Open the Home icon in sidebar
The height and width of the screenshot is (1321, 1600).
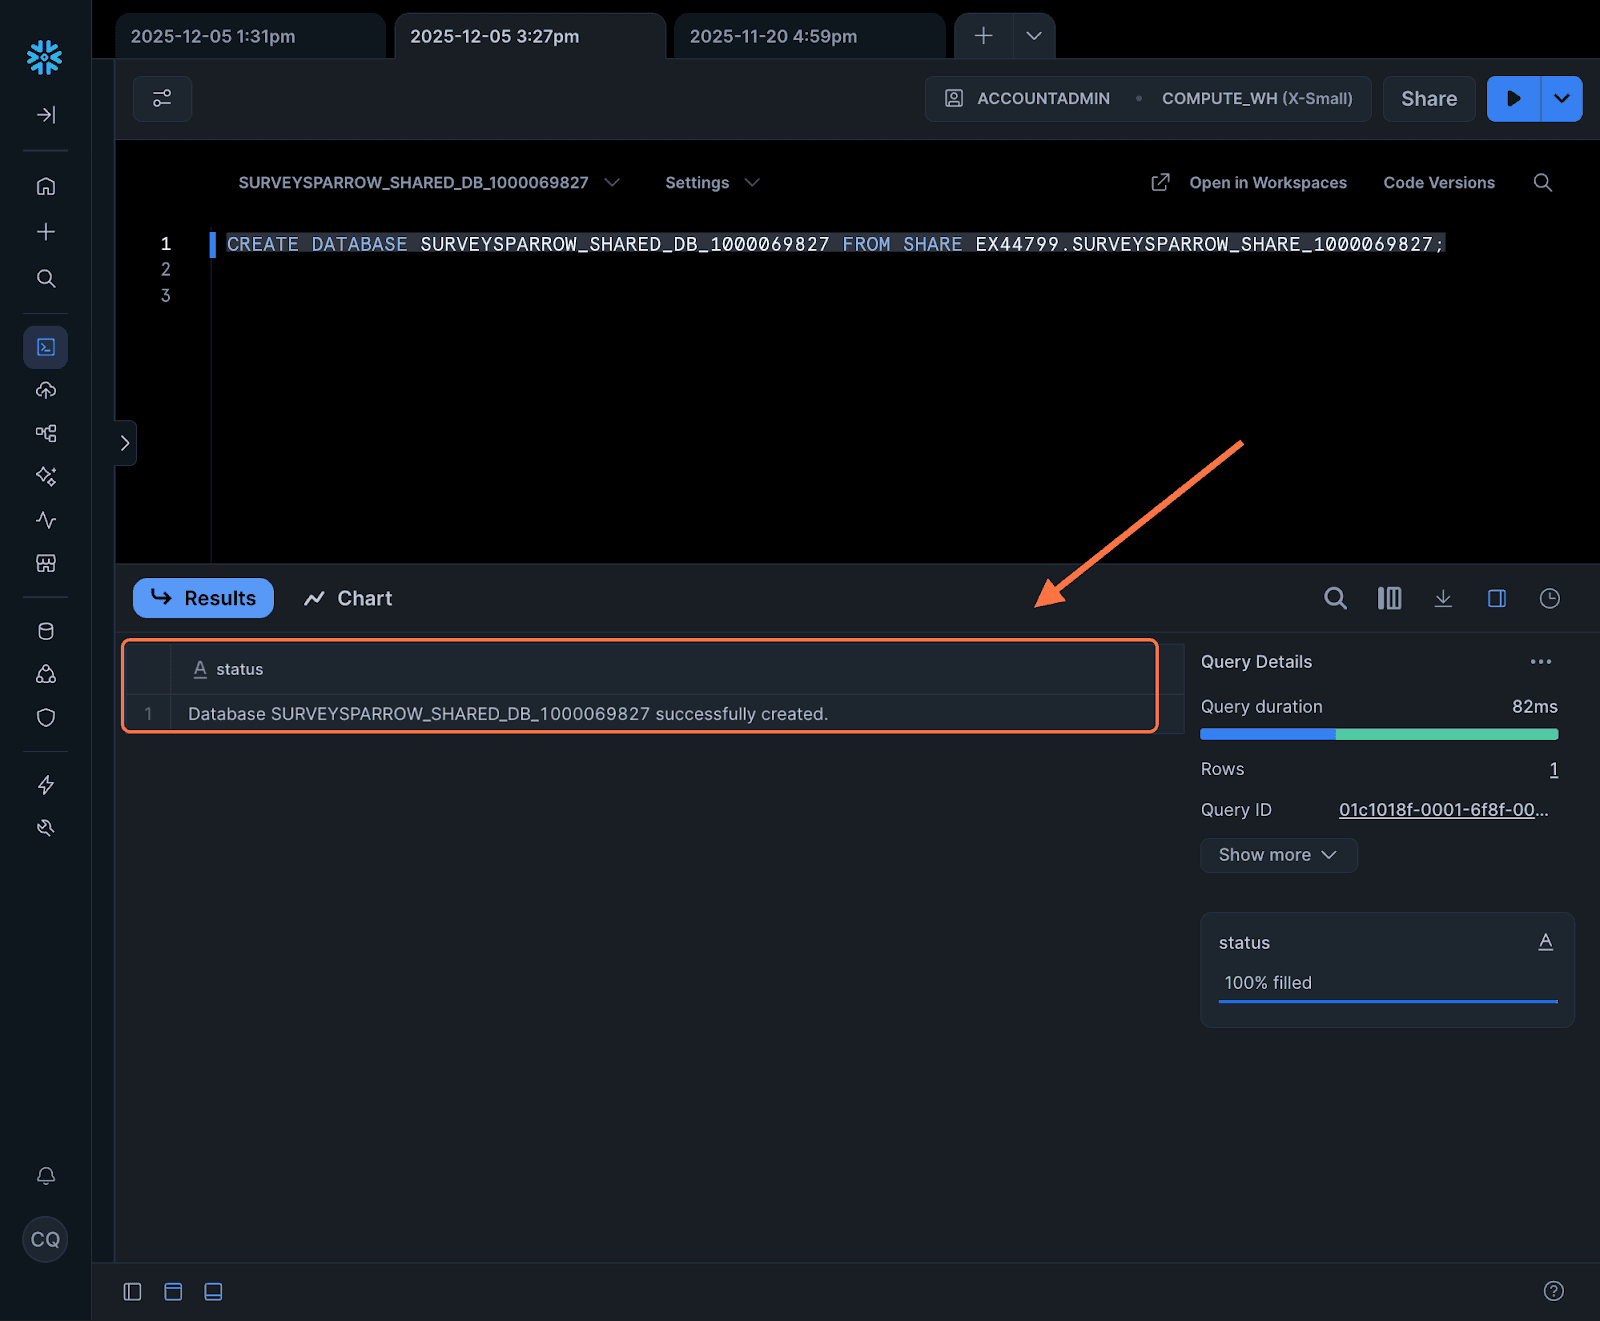tap(46, 187)
